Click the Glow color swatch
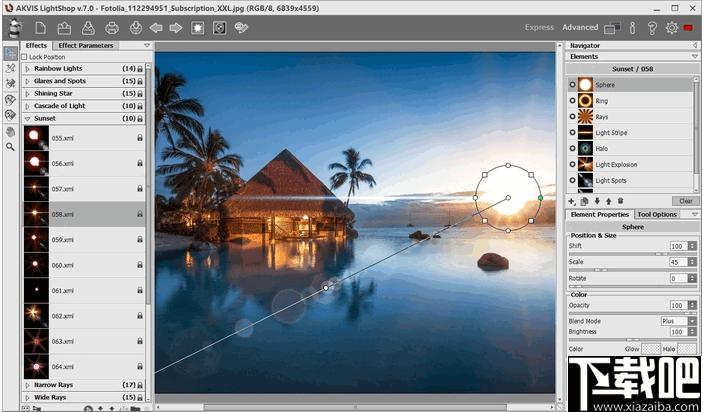Viewport: 703px width, 412px height. click(x=651, y=348)
